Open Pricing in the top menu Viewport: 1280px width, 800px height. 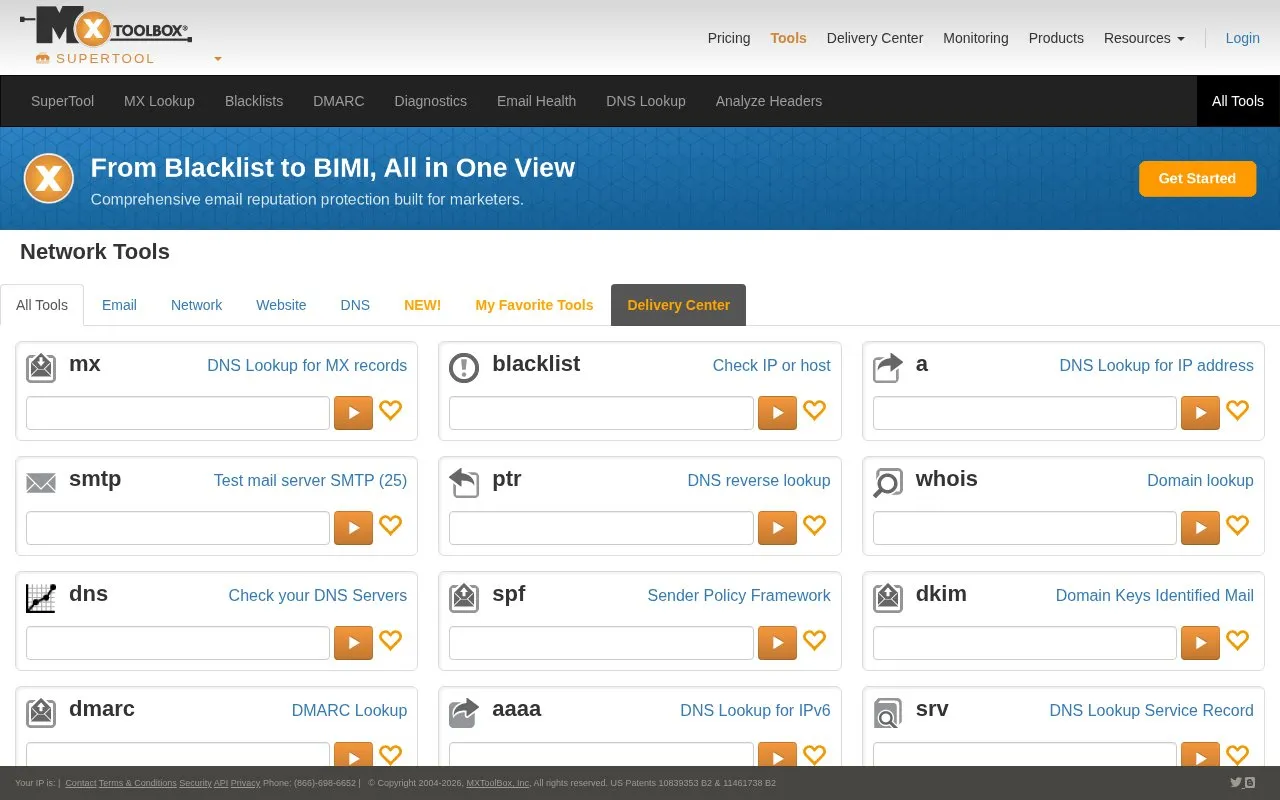point(729,38)
